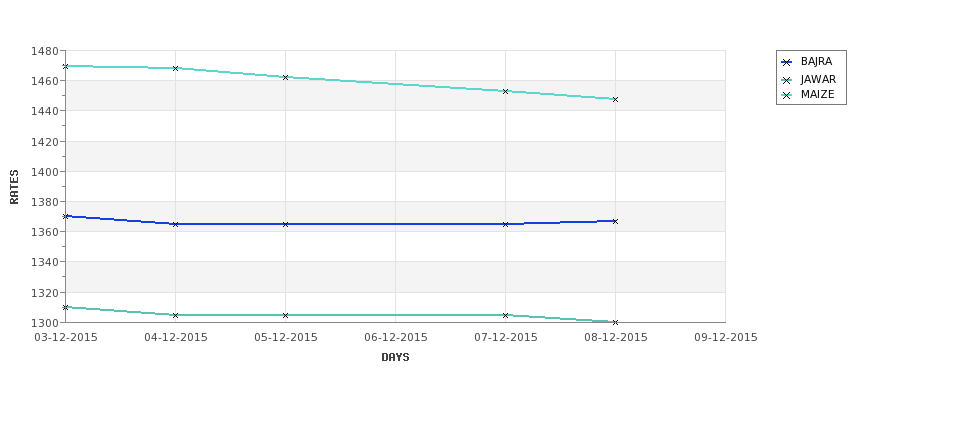Select JAWAR data point on 07-12-2015

[506, 316]
